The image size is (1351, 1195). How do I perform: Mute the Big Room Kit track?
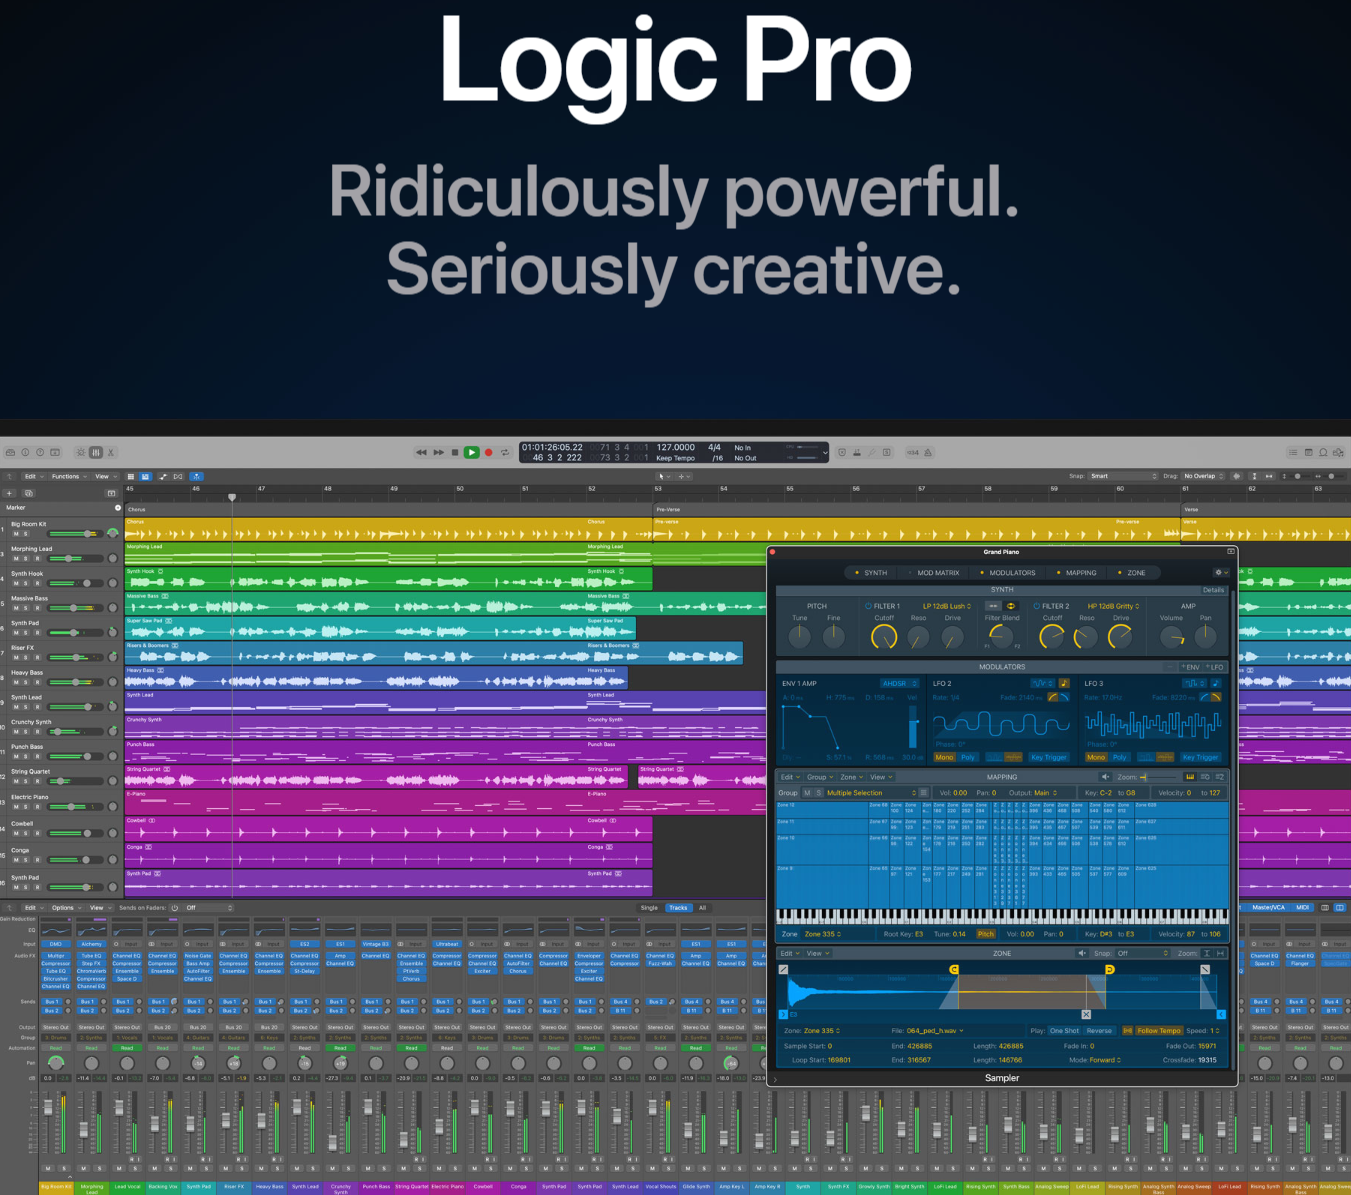pos(15,534)
